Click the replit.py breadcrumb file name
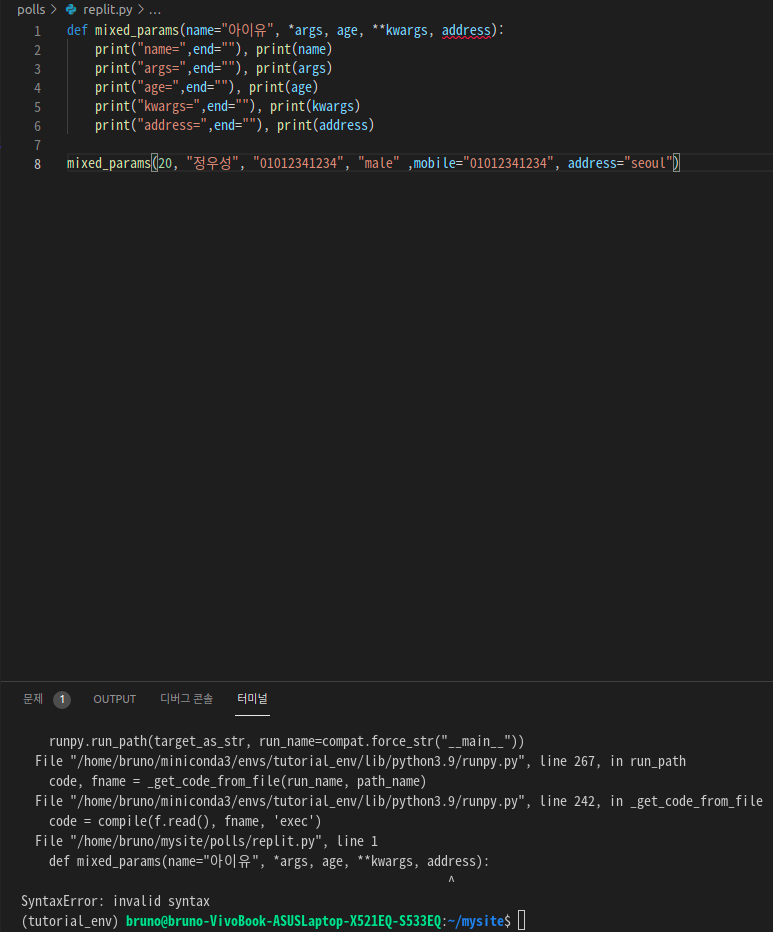This screenshot has height=932, width=773. (108, 10)
